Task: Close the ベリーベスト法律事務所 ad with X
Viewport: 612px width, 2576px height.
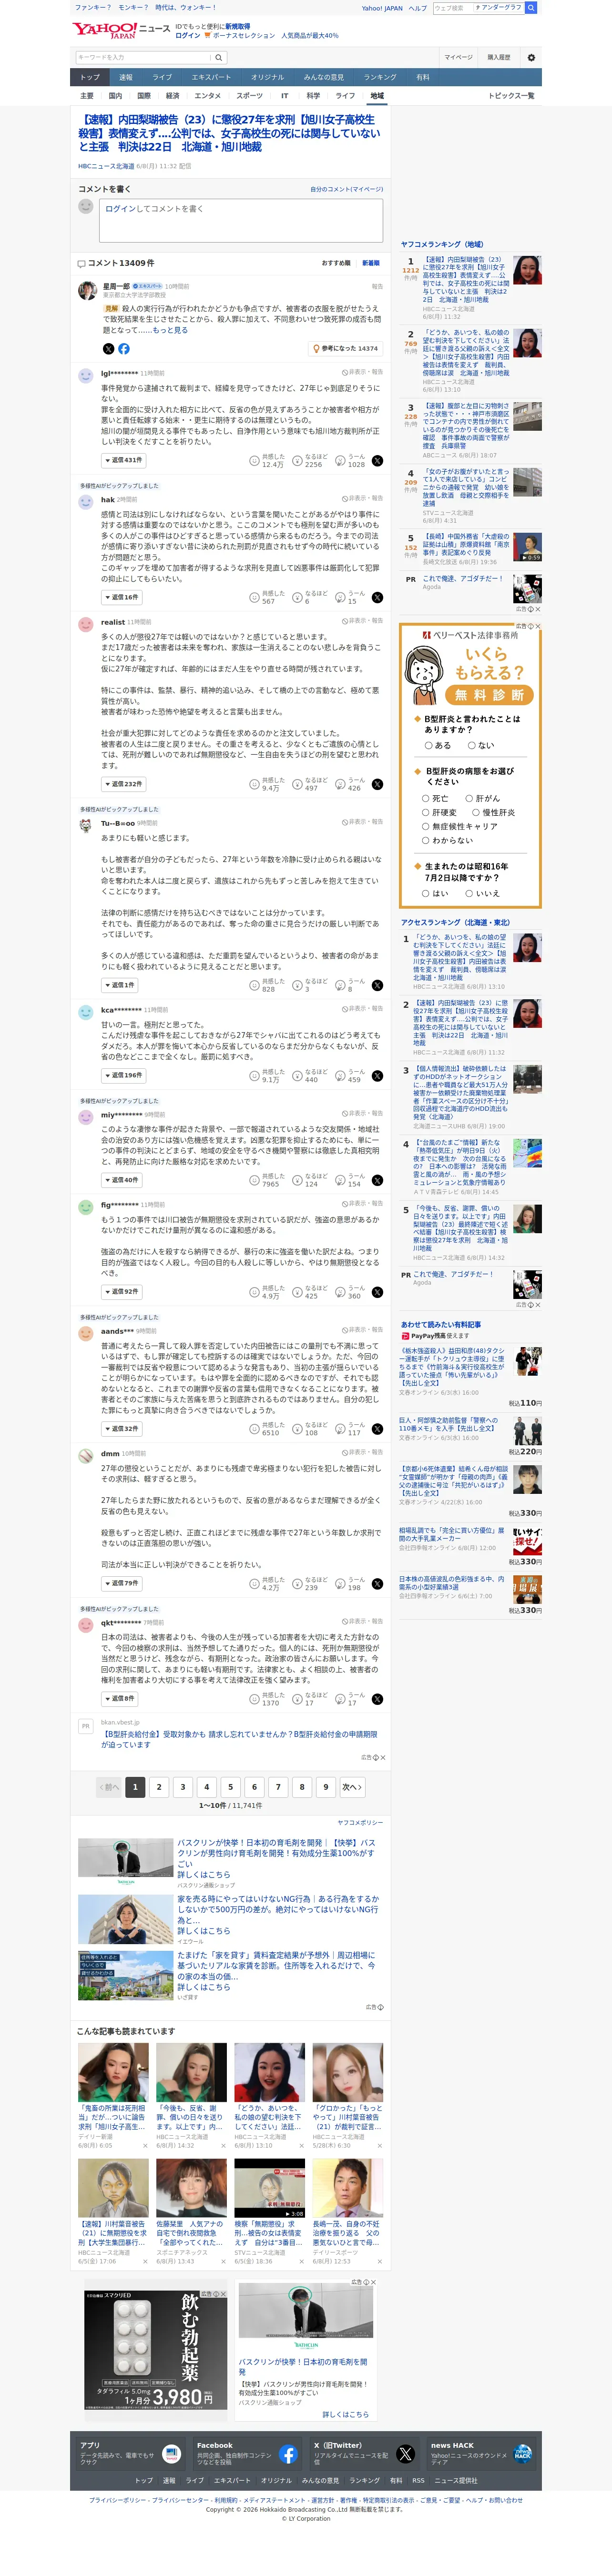Action: (x=537, y=626)
